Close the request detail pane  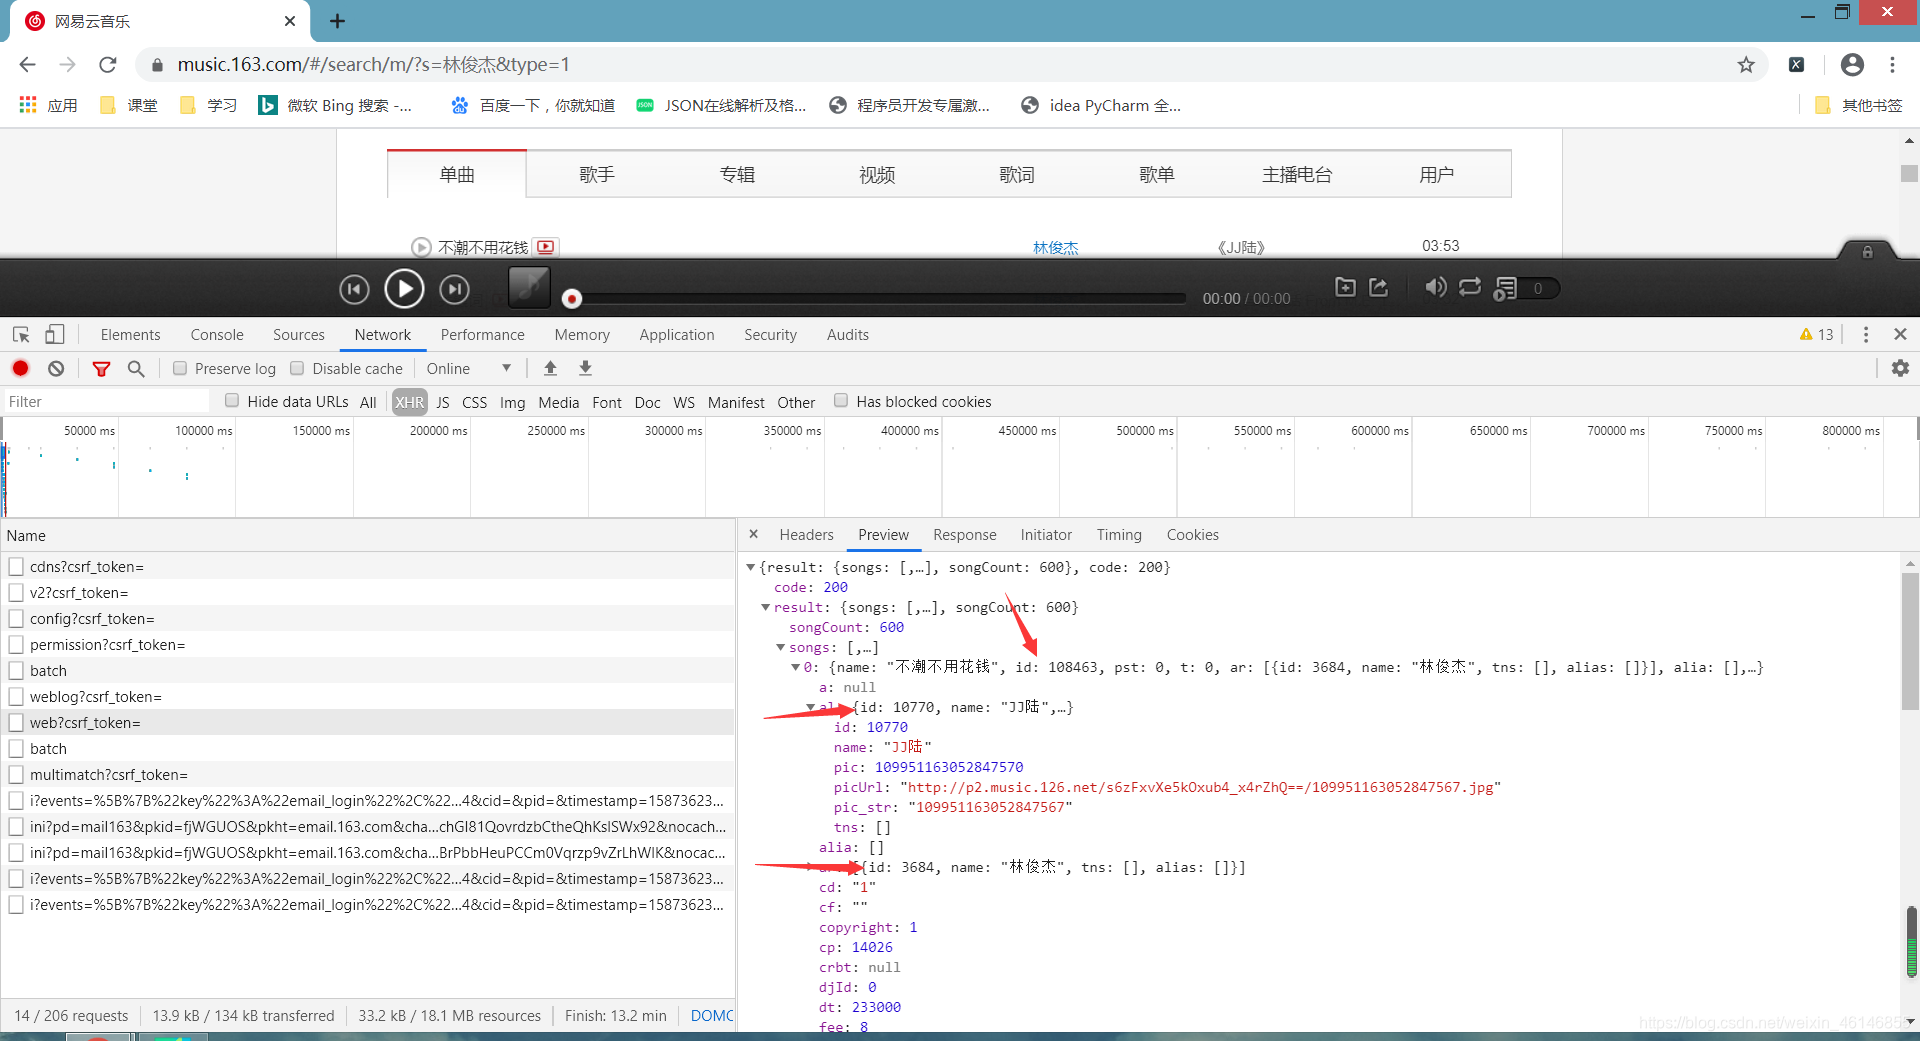754,534
